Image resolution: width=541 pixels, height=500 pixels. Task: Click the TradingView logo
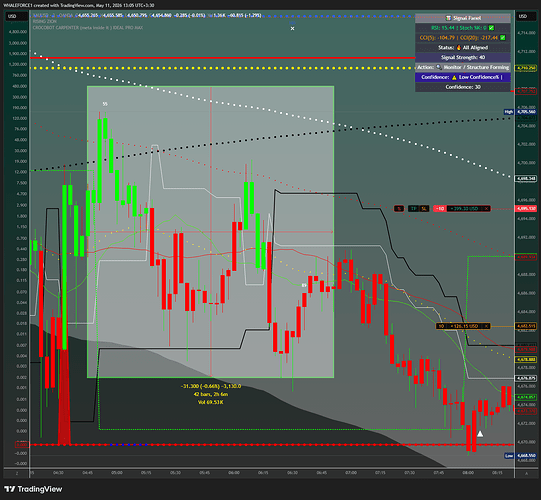[x=33, y=489]
